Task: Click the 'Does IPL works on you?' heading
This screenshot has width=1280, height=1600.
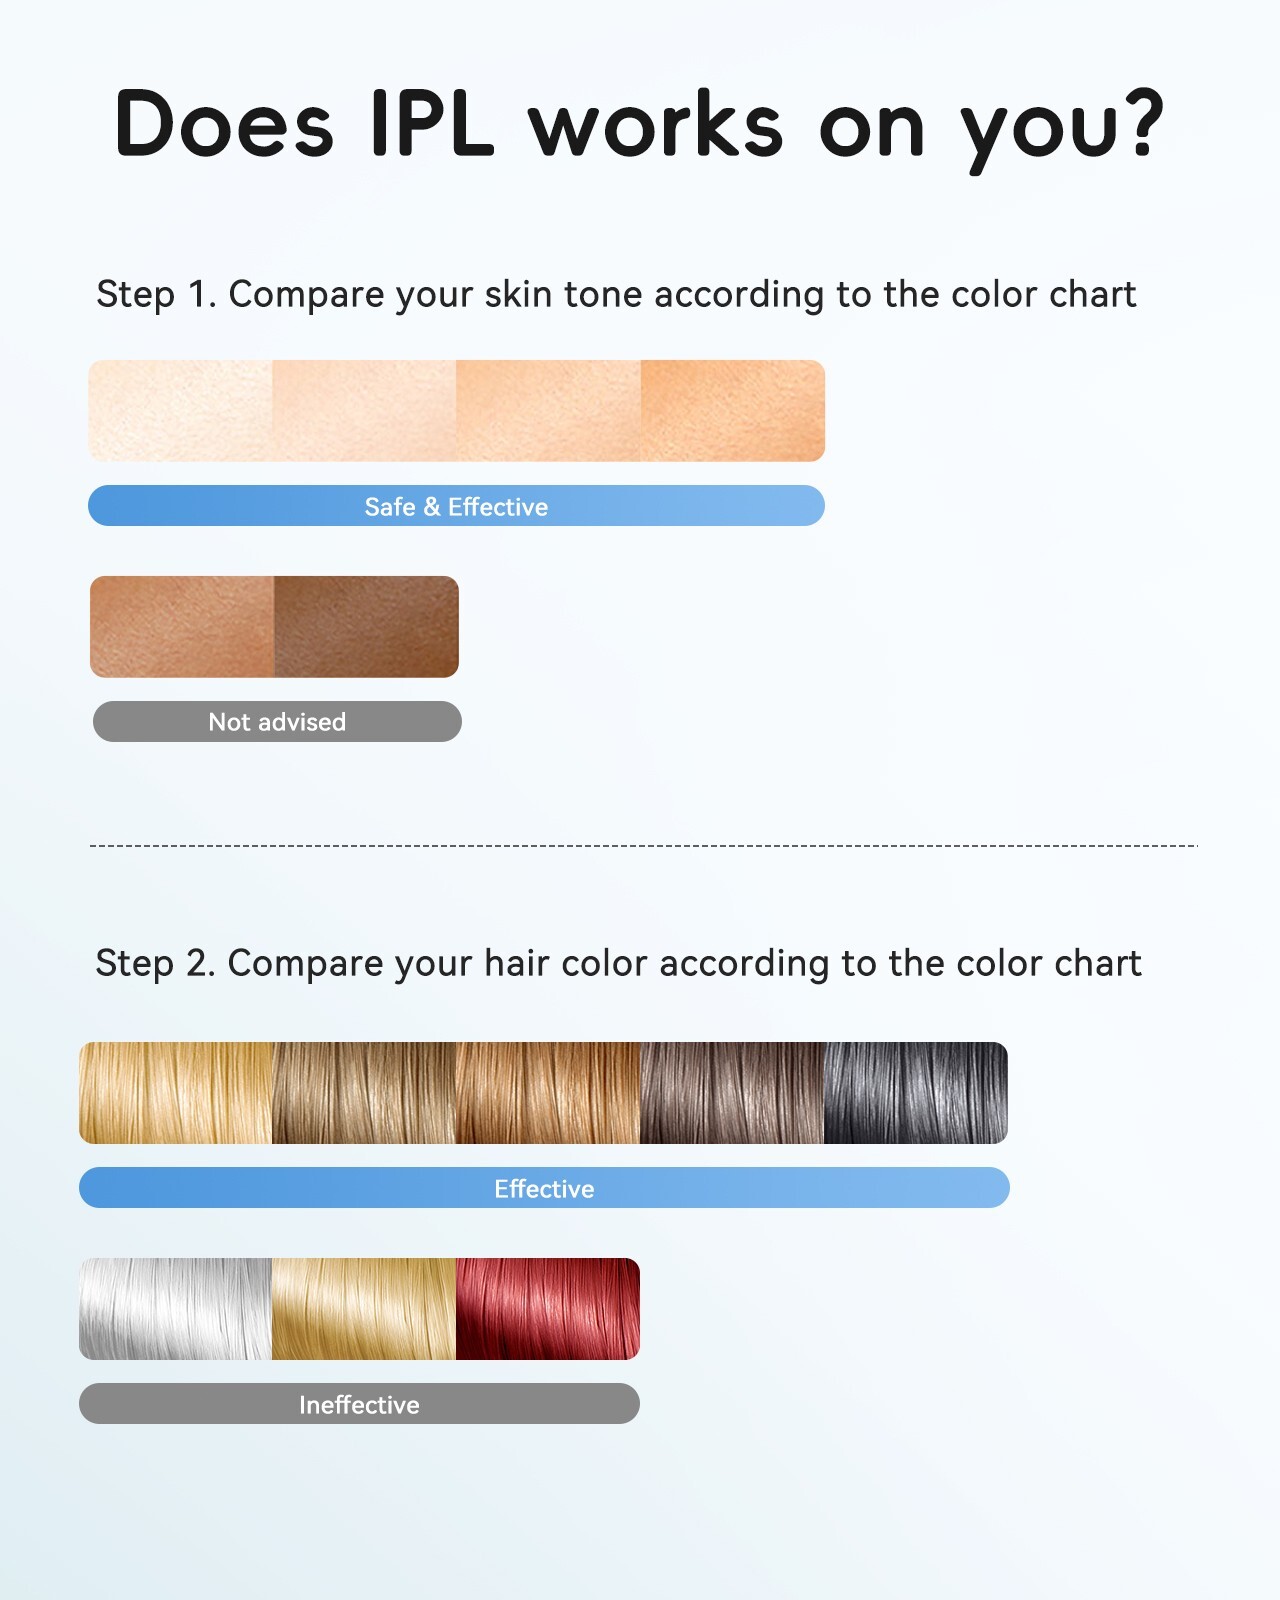Action: click(640, 125)
